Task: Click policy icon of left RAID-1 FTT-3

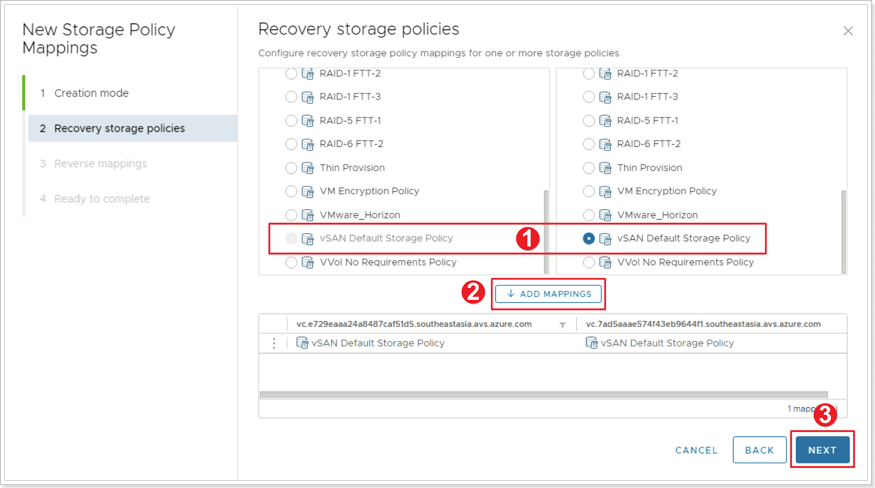Action: 308,97
